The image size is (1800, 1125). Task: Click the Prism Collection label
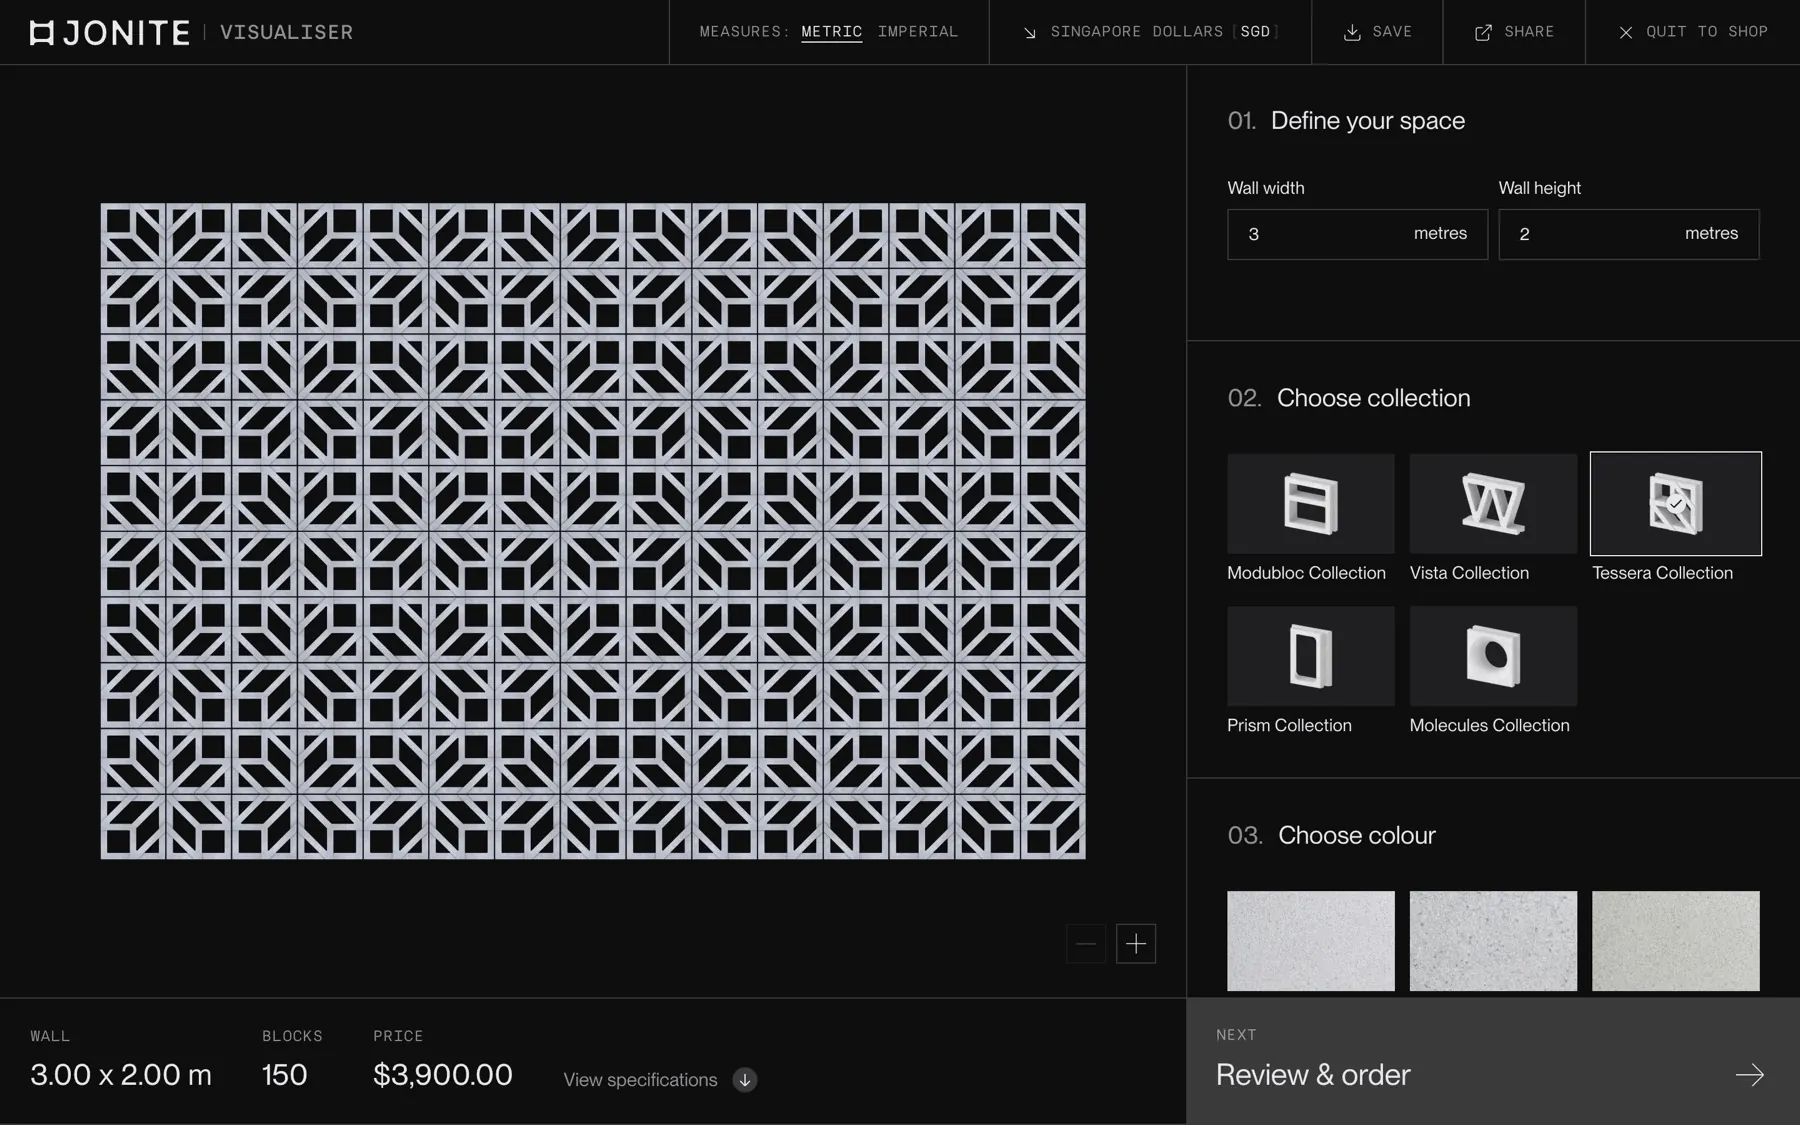[1289, 725]
